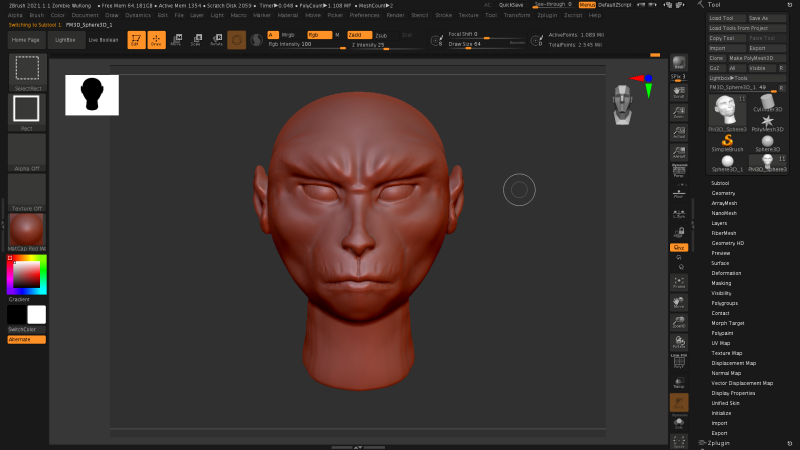Open the Preferences menu
800x450 pixels.
coord(364,16)
